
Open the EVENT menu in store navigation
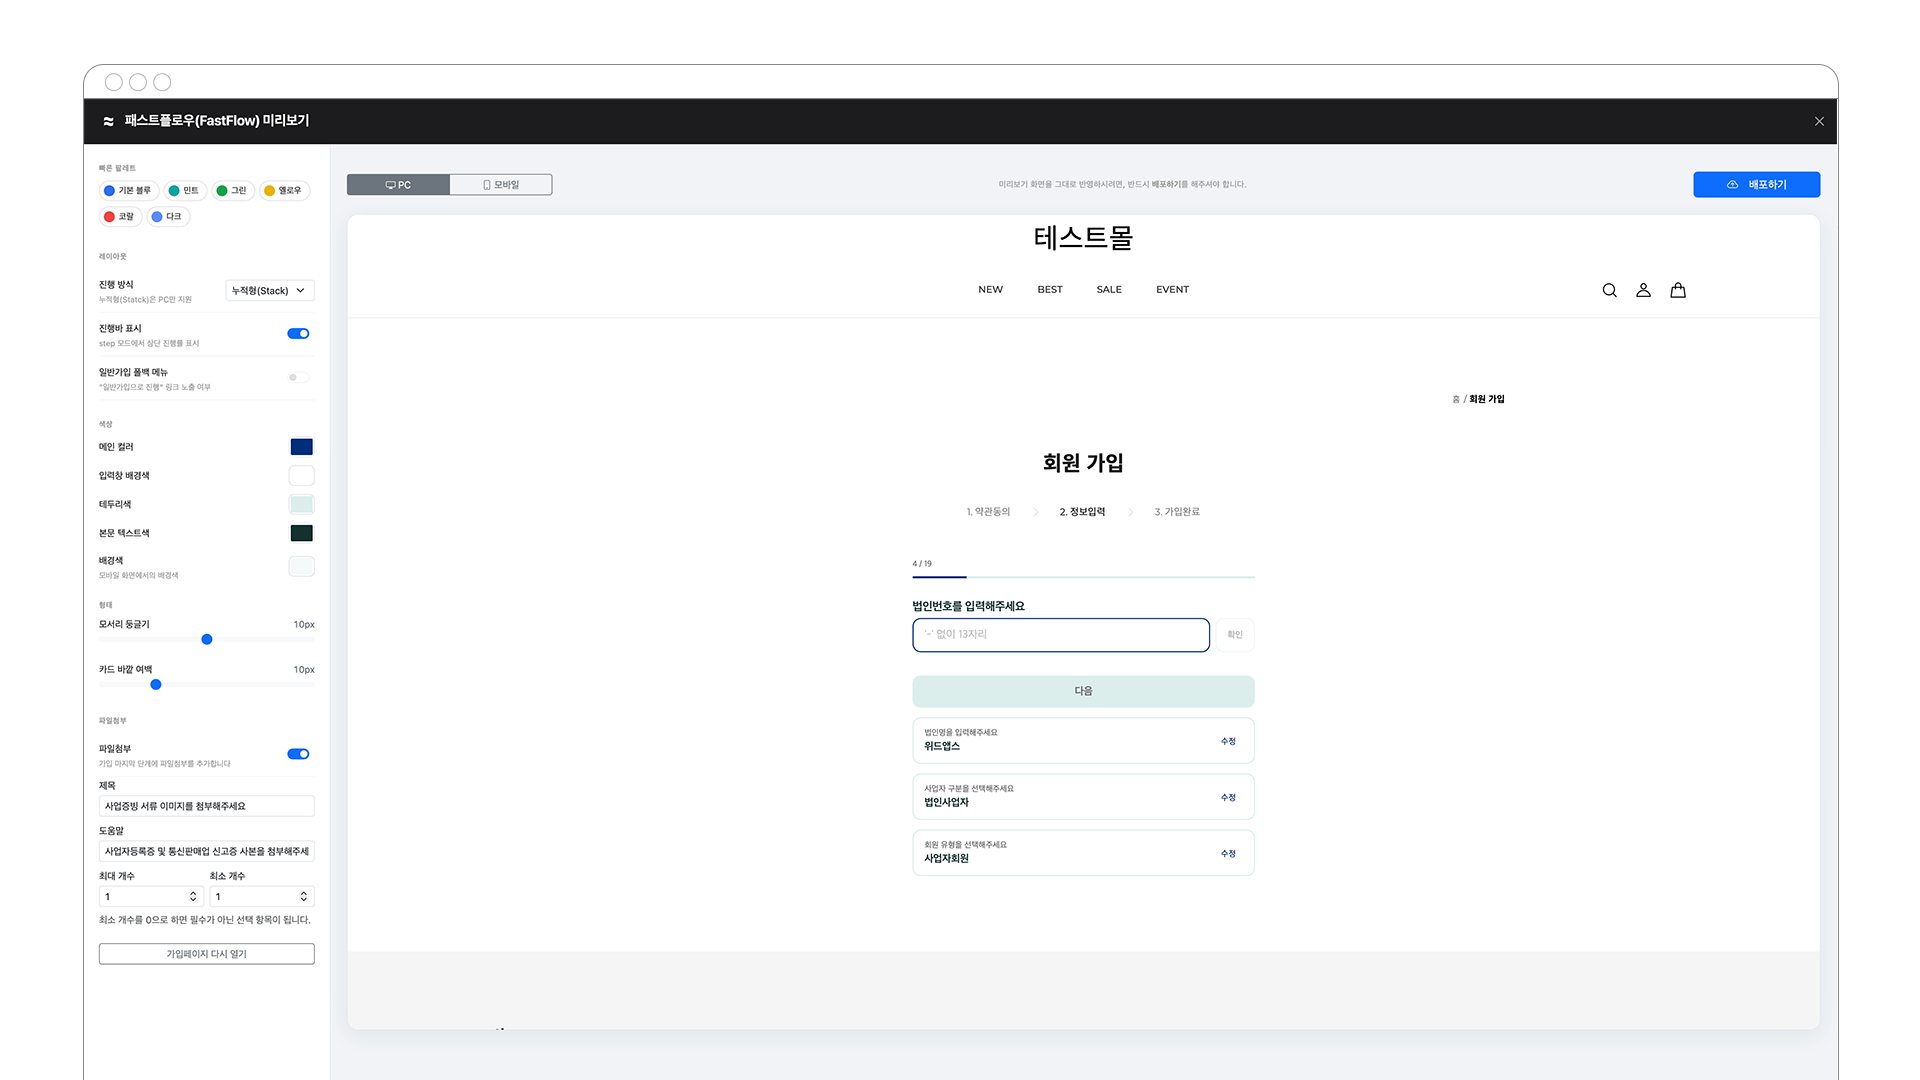(x=1172, y=290)
